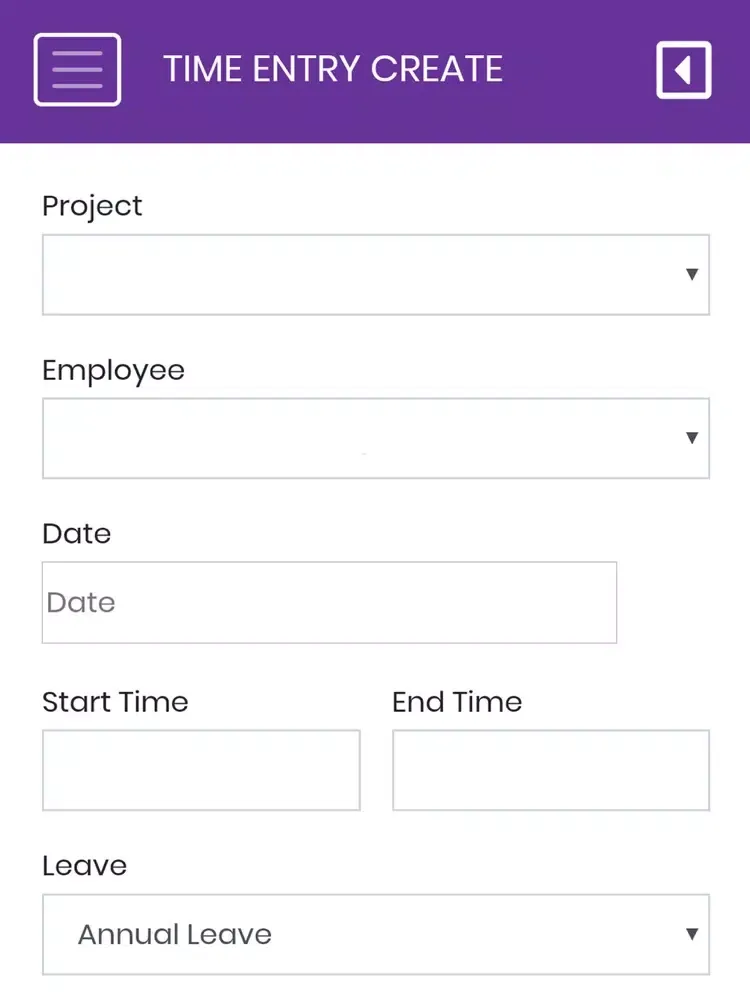Click empty purple header bar area
The image size is (750, 1000).
pyautogui.click(x=580, y=70)
